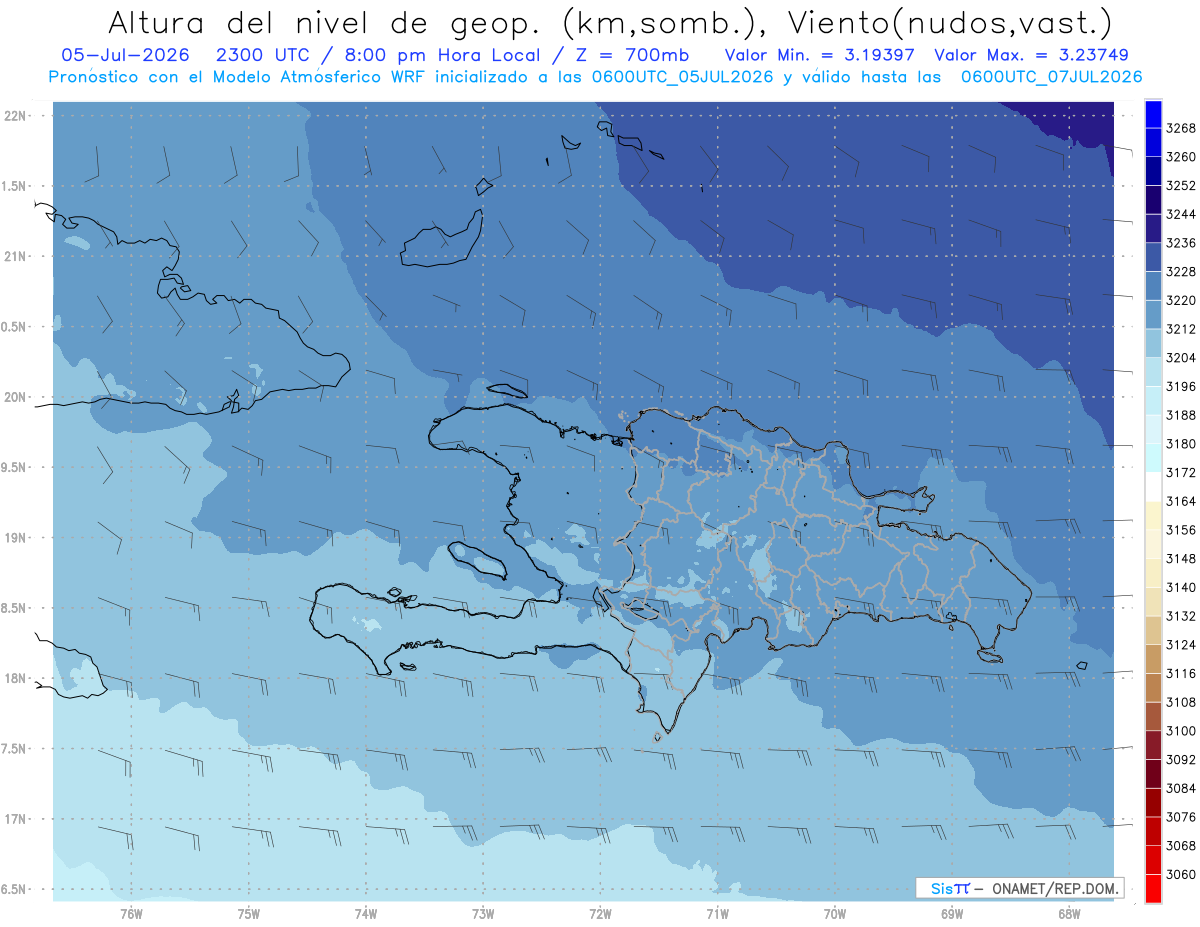Image resolution: width=1200 pixels, height=927 pixels.
Task: Click the '18N' latitude label
Action: (15, 679)
